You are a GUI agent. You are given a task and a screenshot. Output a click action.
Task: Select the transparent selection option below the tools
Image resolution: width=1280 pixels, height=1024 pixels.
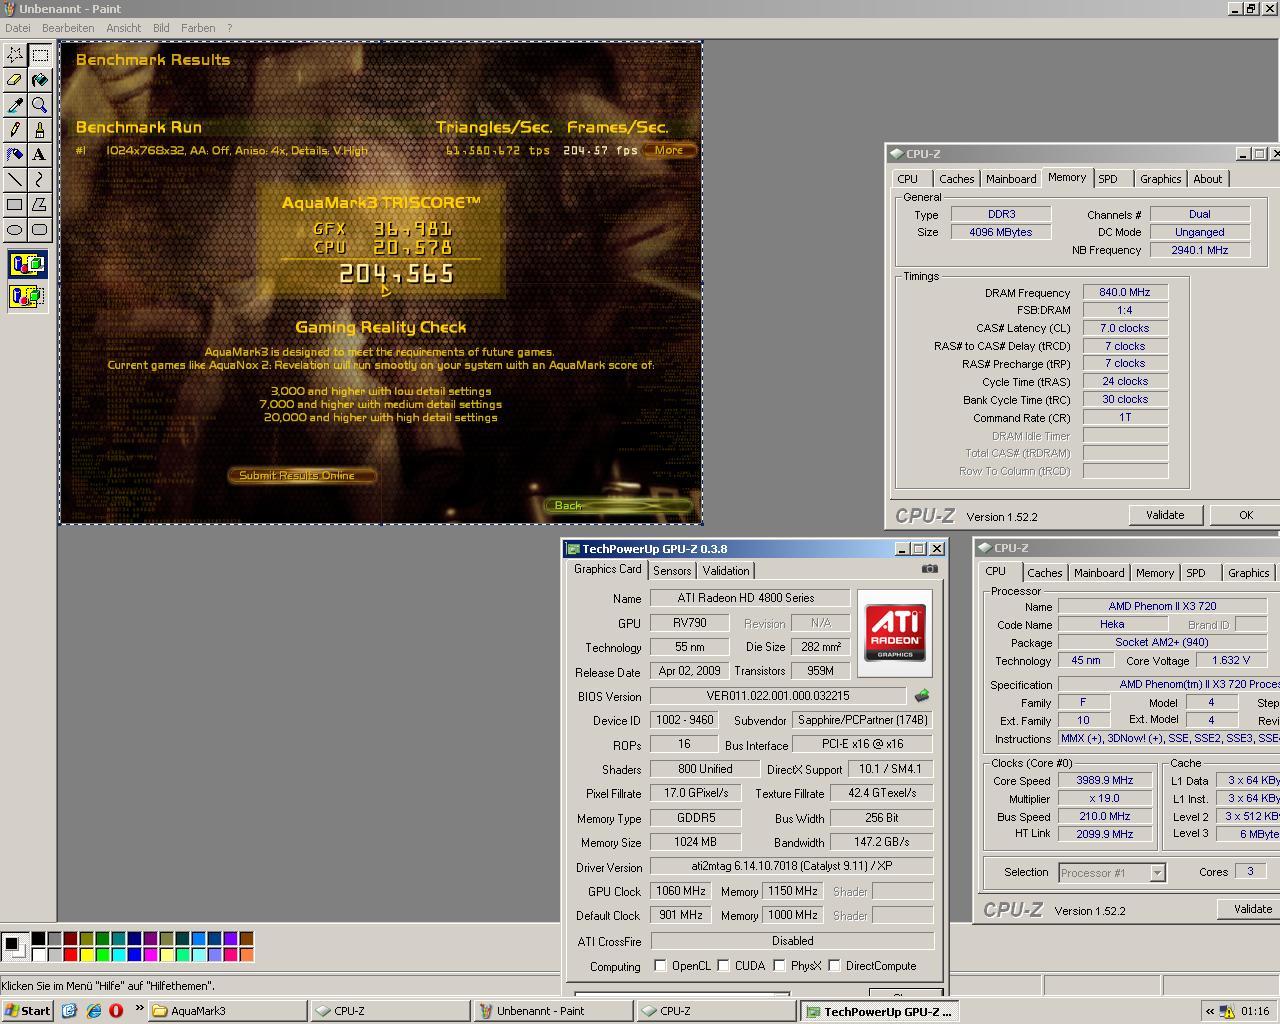[27, 297]
